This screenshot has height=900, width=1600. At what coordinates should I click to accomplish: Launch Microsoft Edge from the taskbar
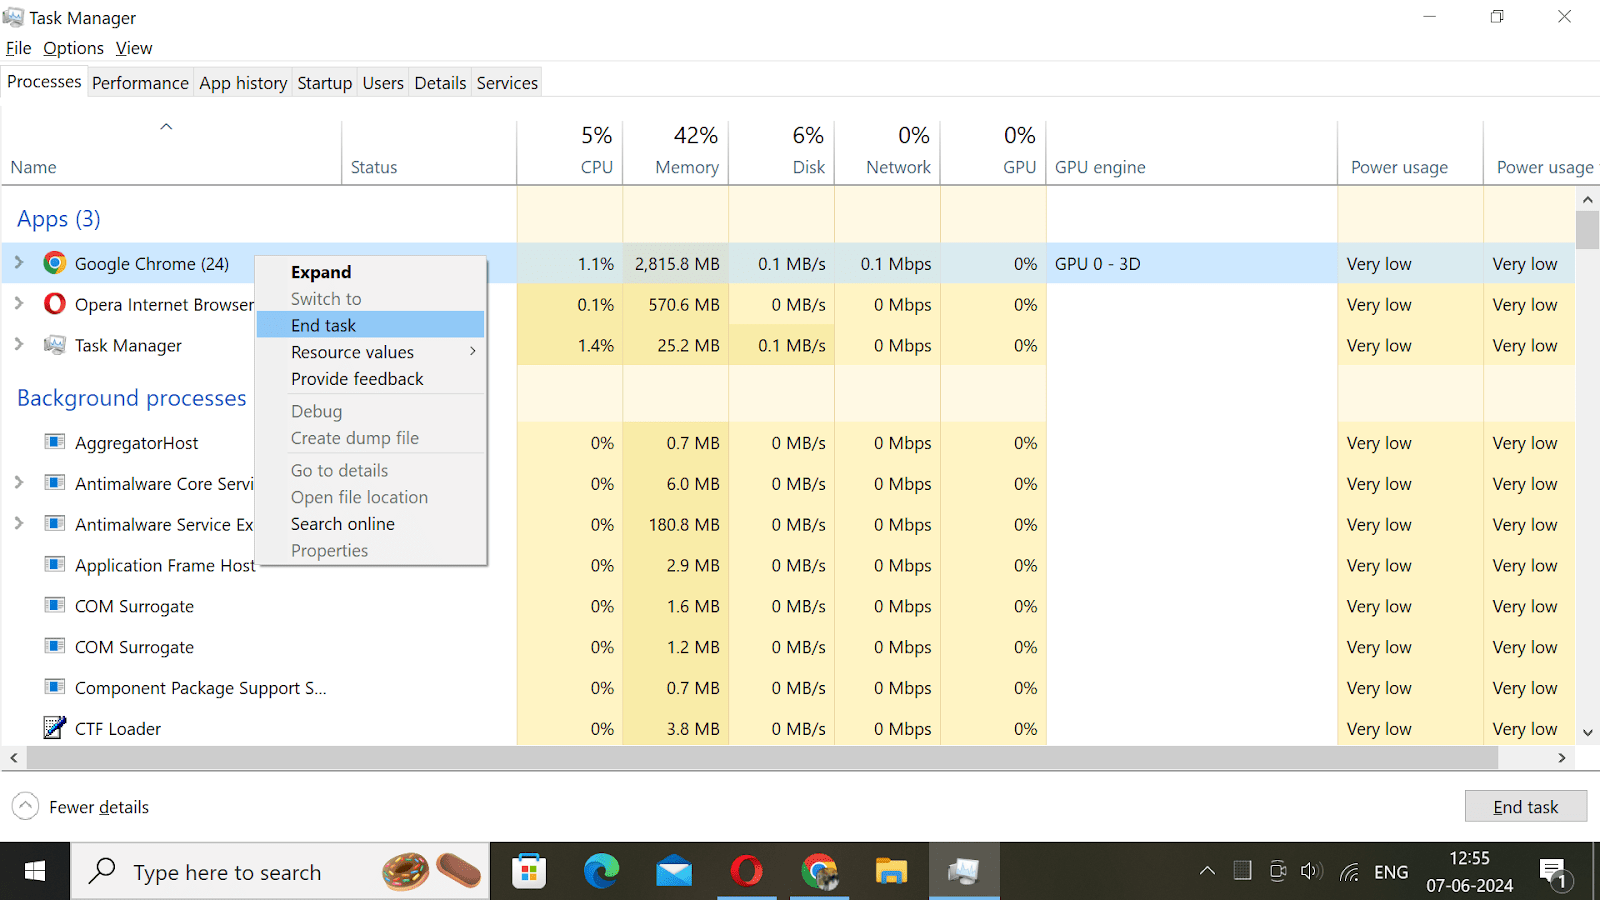pos(601,871)
